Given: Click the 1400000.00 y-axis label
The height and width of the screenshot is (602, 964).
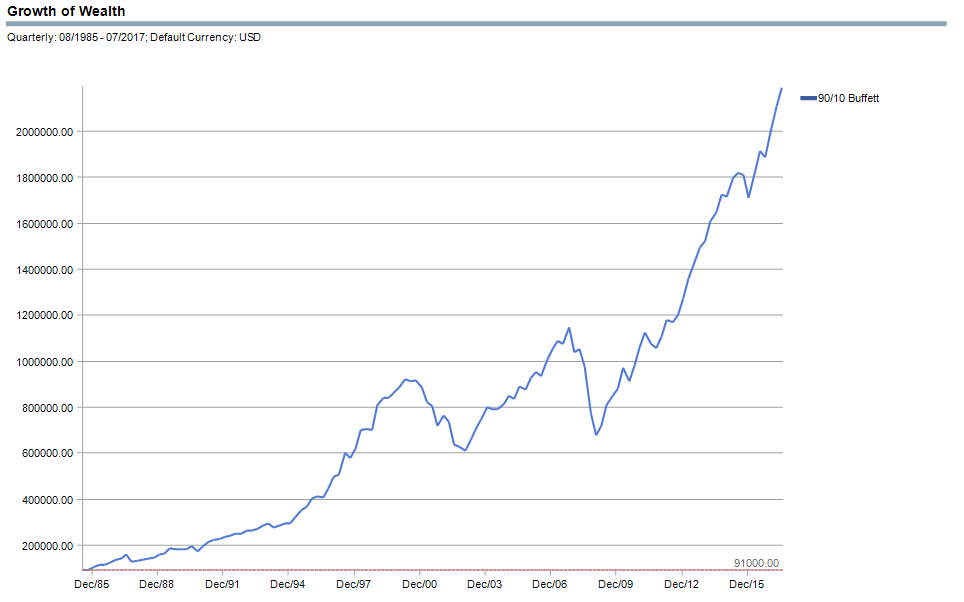Looking at the screenshot, I should [x=45, y=270].
